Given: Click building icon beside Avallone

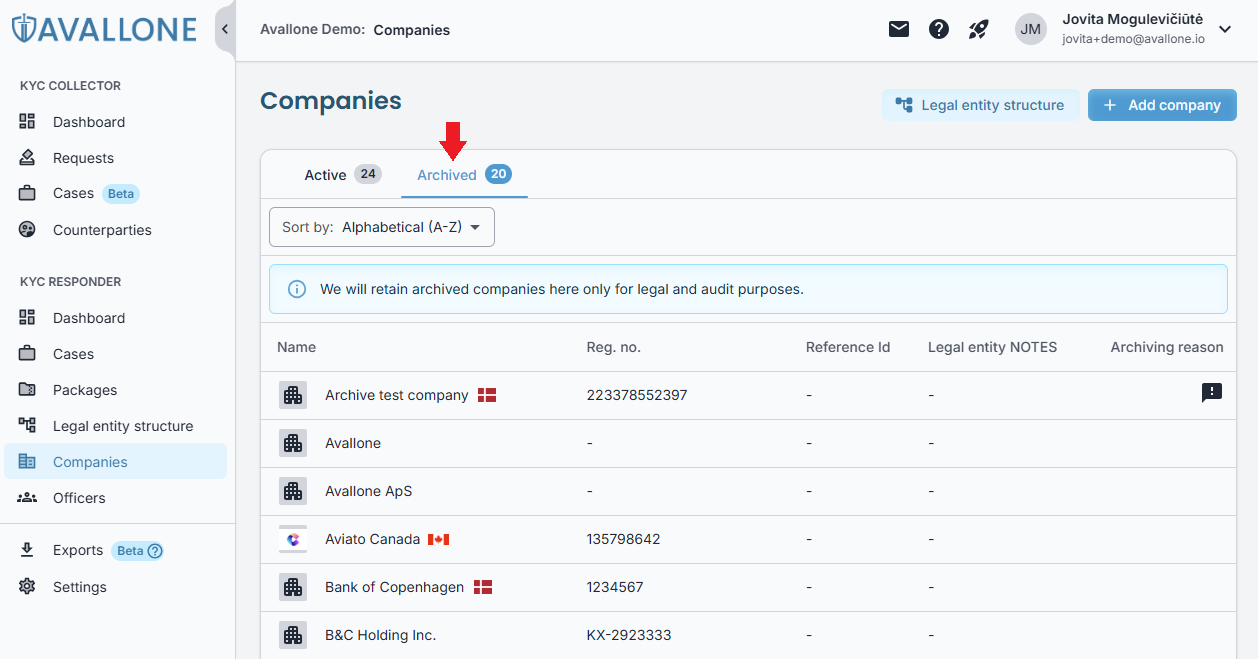Looking at the screenshot, I should coord(293,443).
